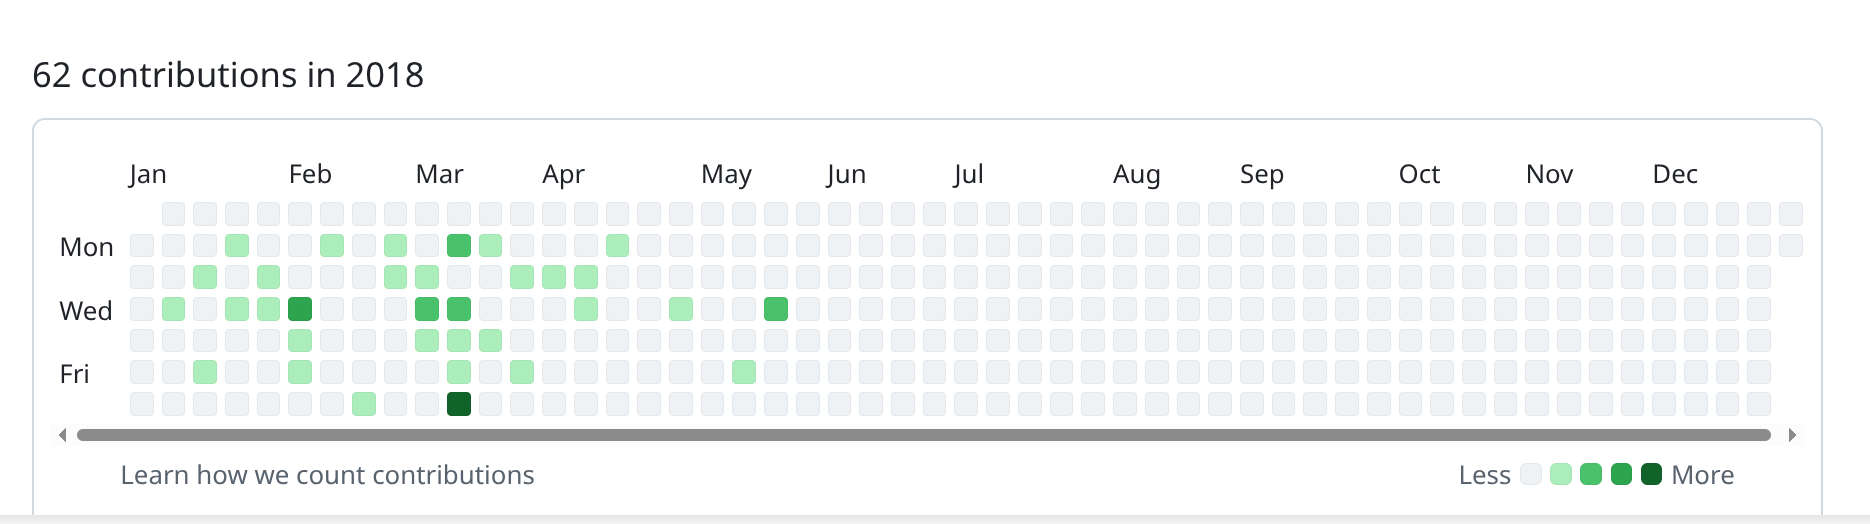
Task: Select the only light green Saturday cell
Action: coord(364,404)
